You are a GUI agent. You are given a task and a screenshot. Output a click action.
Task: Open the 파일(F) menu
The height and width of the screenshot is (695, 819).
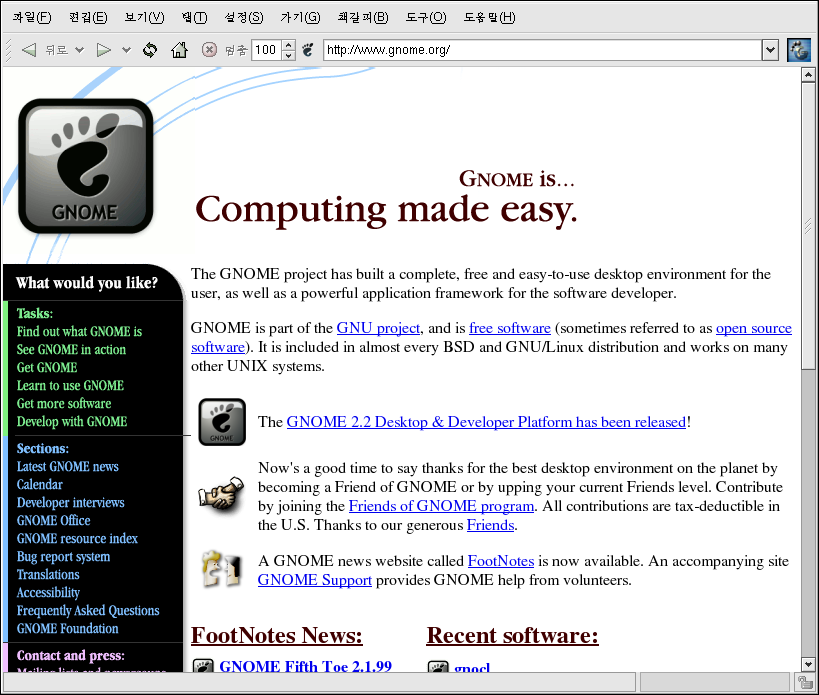31,17
